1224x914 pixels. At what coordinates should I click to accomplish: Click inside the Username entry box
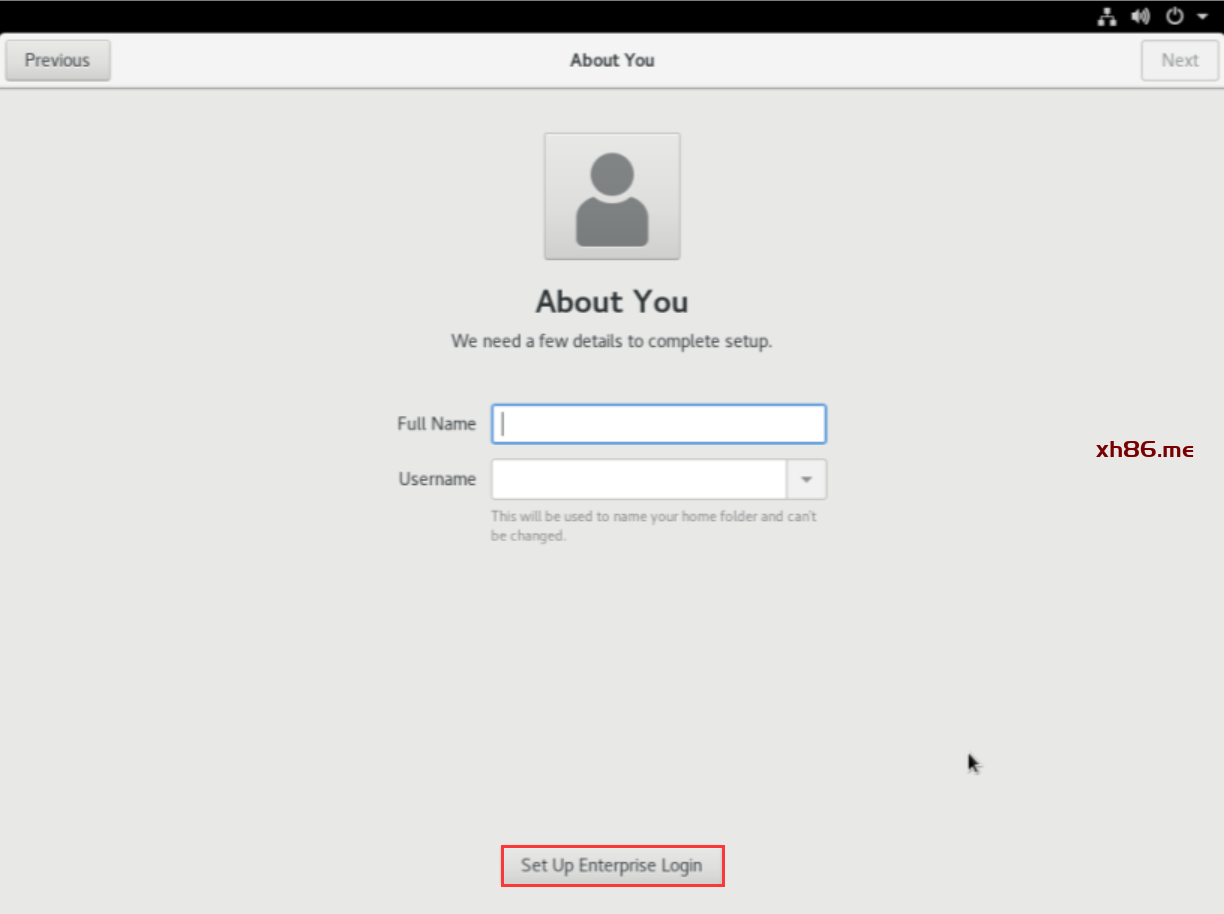point(639,480)
